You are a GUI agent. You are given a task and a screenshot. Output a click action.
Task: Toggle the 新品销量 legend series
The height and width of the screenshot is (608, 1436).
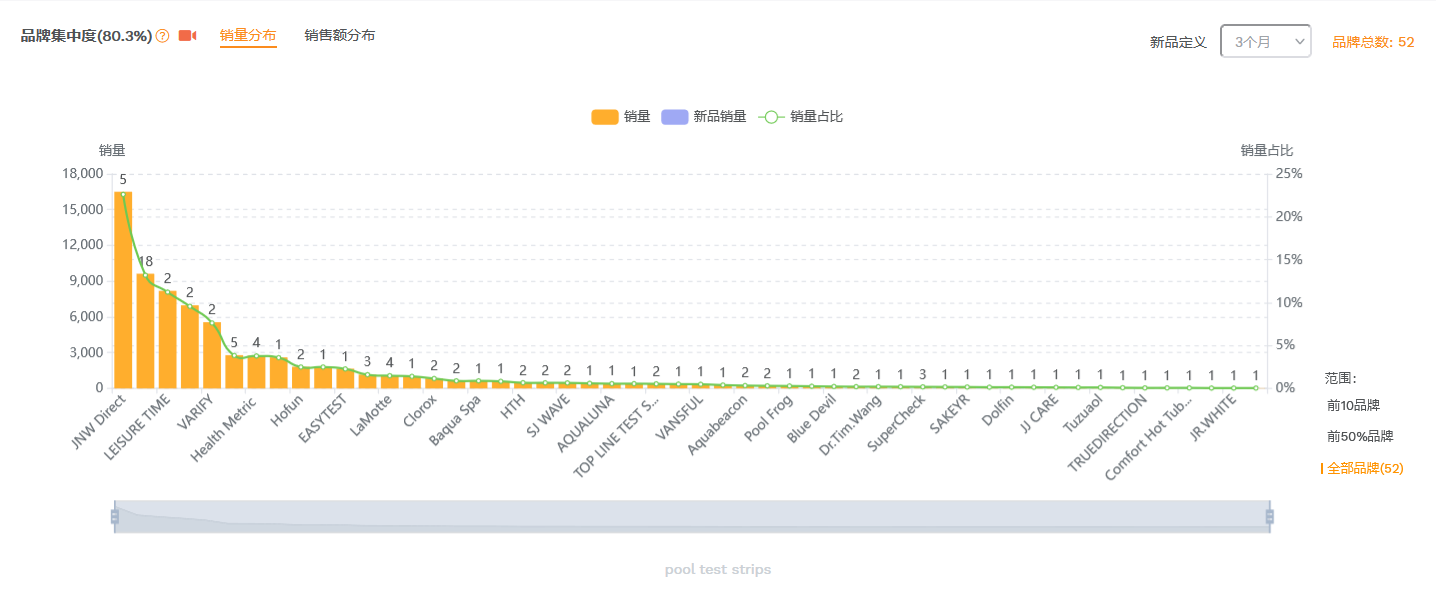click(x=704, y=117)
